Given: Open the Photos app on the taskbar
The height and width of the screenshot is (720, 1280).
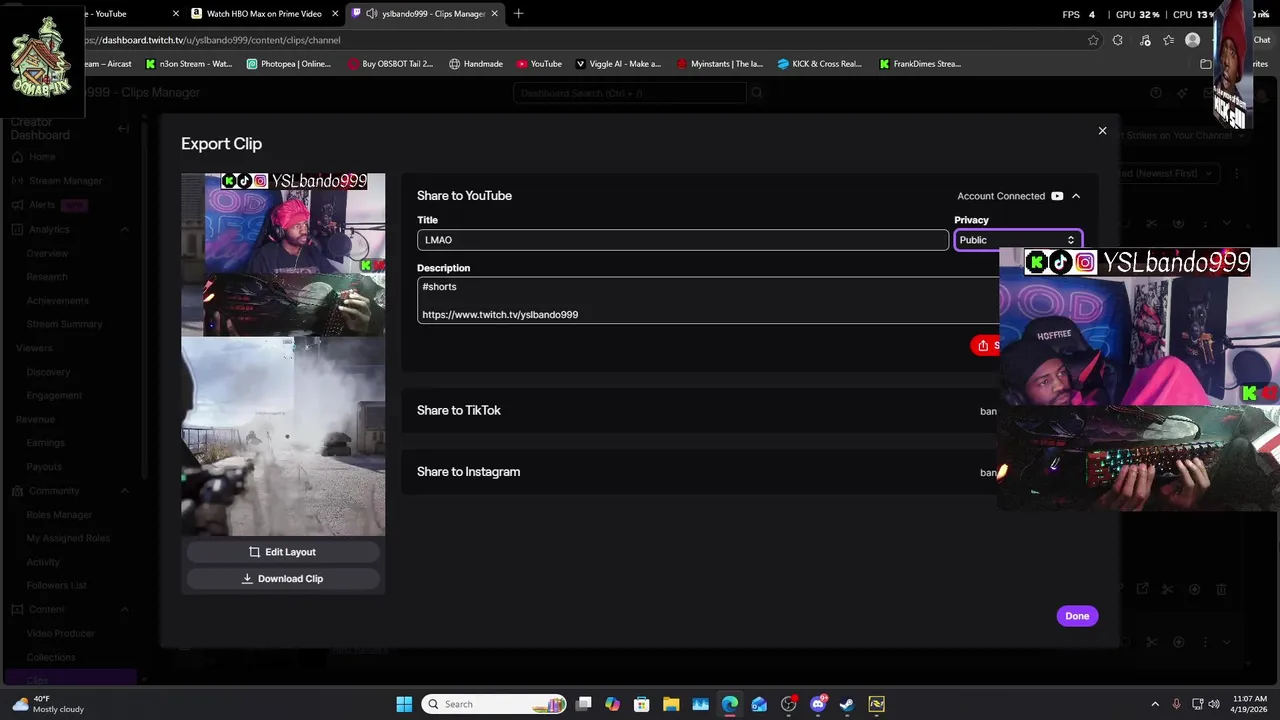Looking at the screenshot, I should [700, 704].
